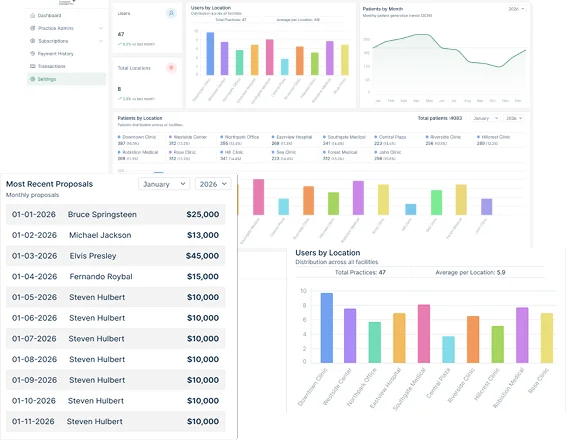Click the Payment History clock icon
566x440 pixels.
tap(32, 54)
